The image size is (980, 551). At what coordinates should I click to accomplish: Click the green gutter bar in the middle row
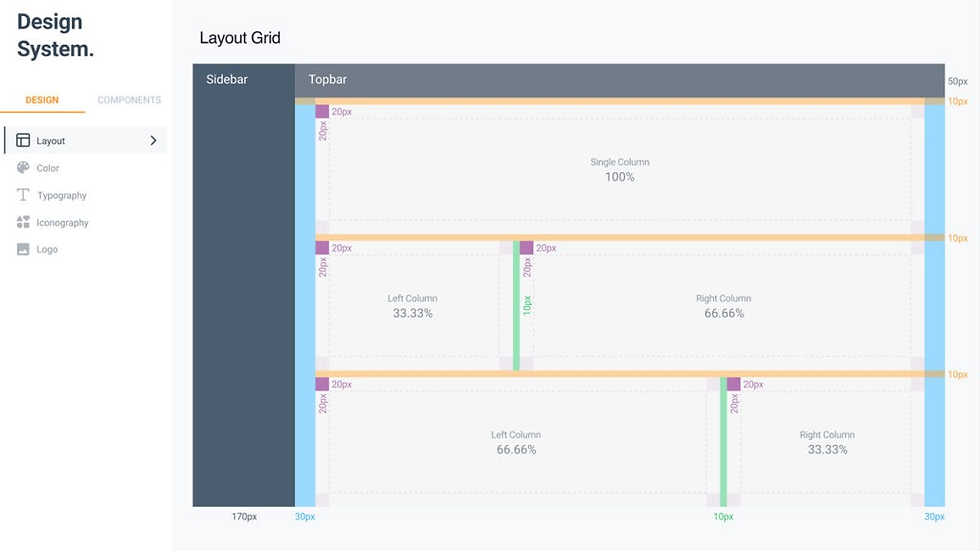(516, 306)
